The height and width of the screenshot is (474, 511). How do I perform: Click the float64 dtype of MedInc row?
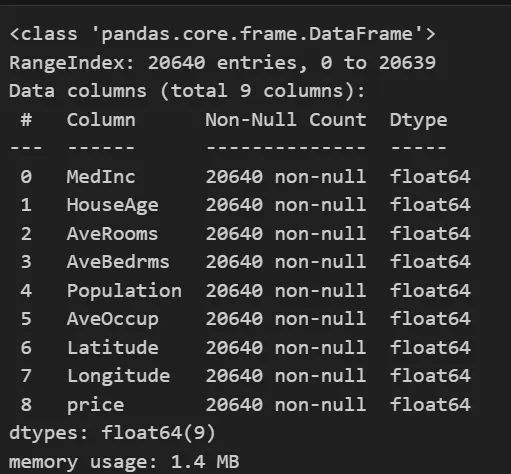pos(430,177)
